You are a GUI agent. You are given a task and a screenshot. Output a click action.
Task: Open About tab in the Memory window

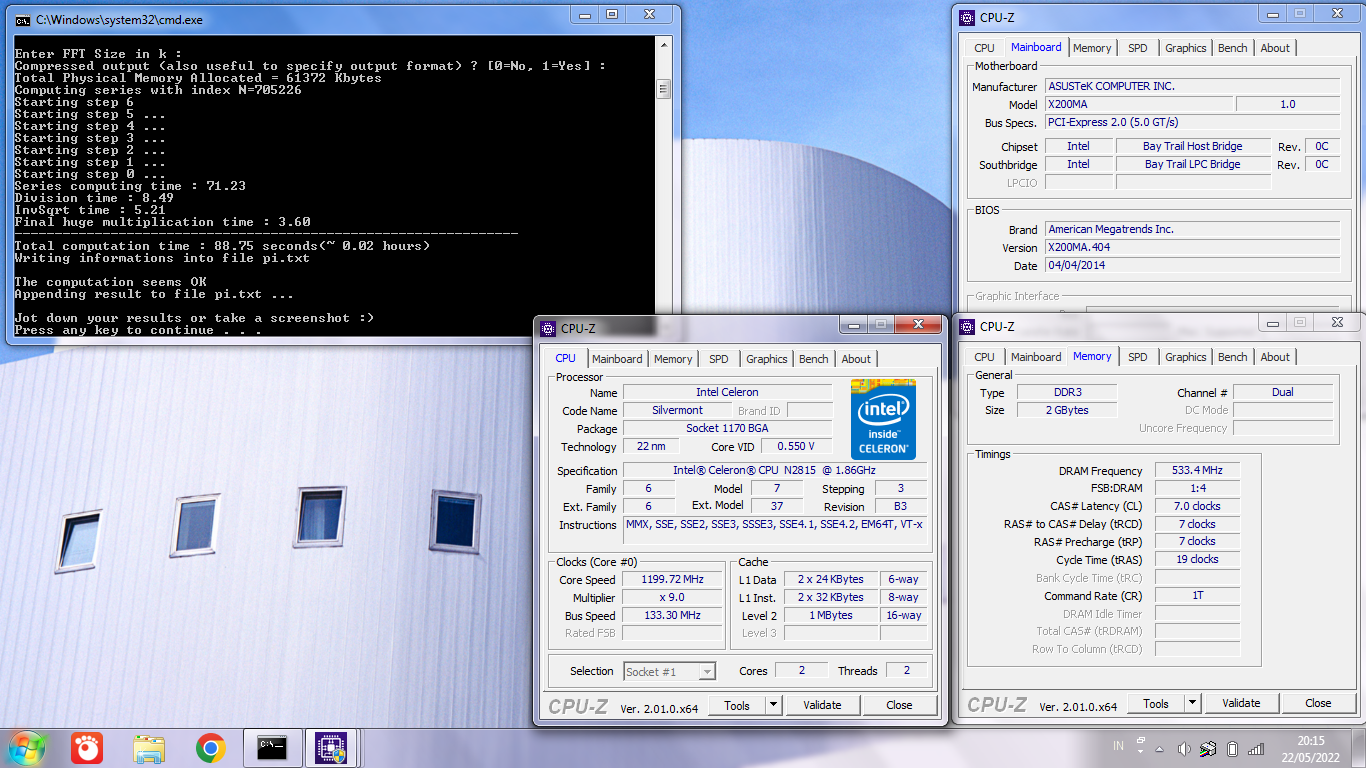[1275, 357]
